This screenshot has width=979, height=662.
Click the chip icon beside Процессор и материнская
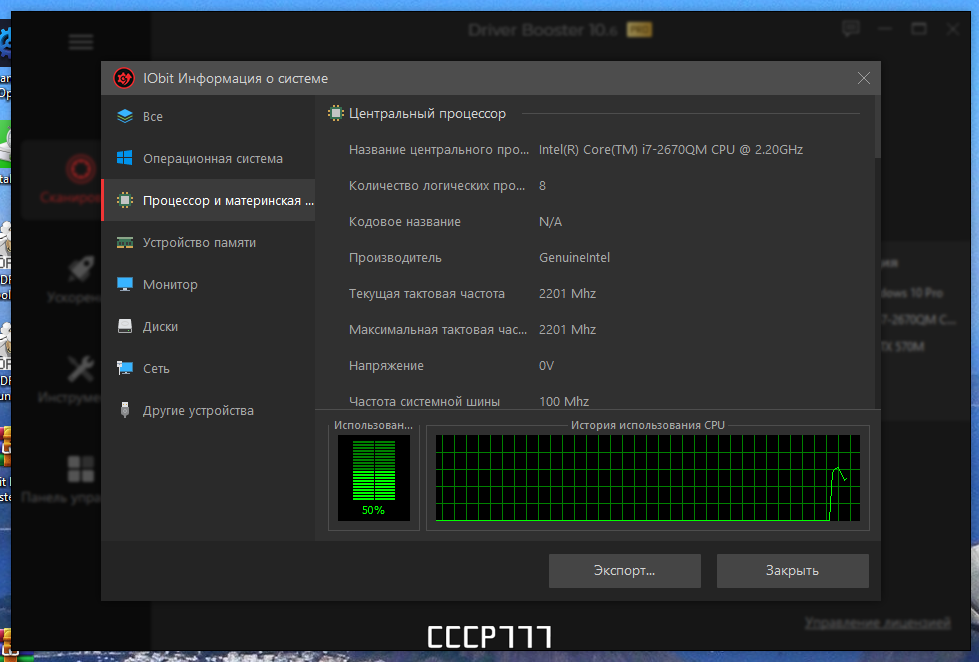[x=125, y=200]
